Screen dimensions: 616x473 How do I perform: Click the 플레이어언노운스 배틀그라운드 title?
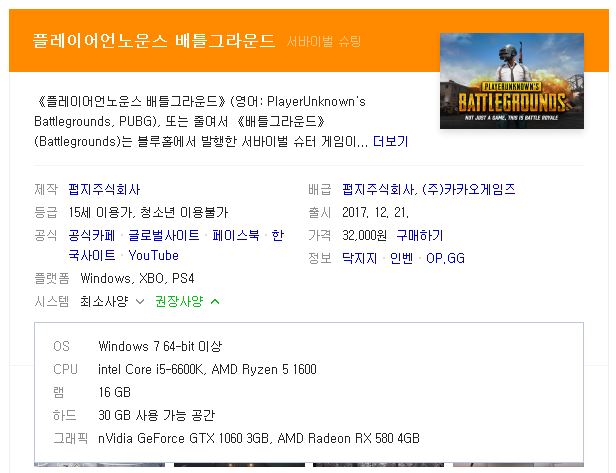[154, 41]
